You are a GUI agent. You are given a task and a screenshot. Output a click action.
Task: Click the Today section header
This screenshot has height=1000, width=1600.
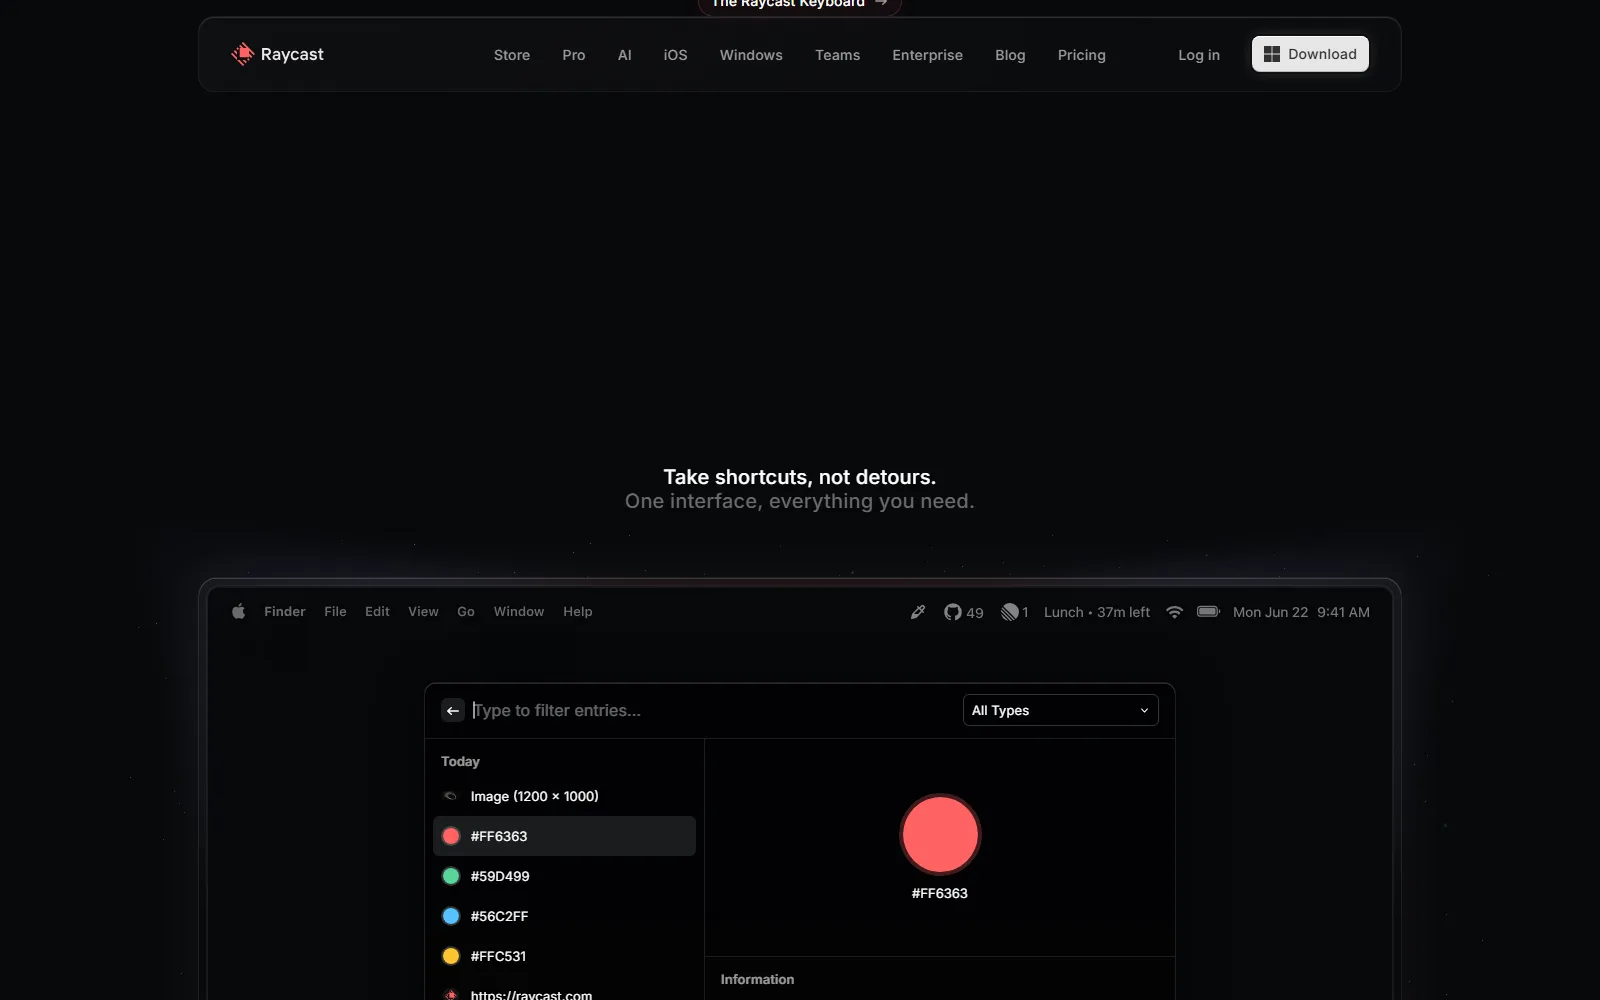tap(460, 761)
